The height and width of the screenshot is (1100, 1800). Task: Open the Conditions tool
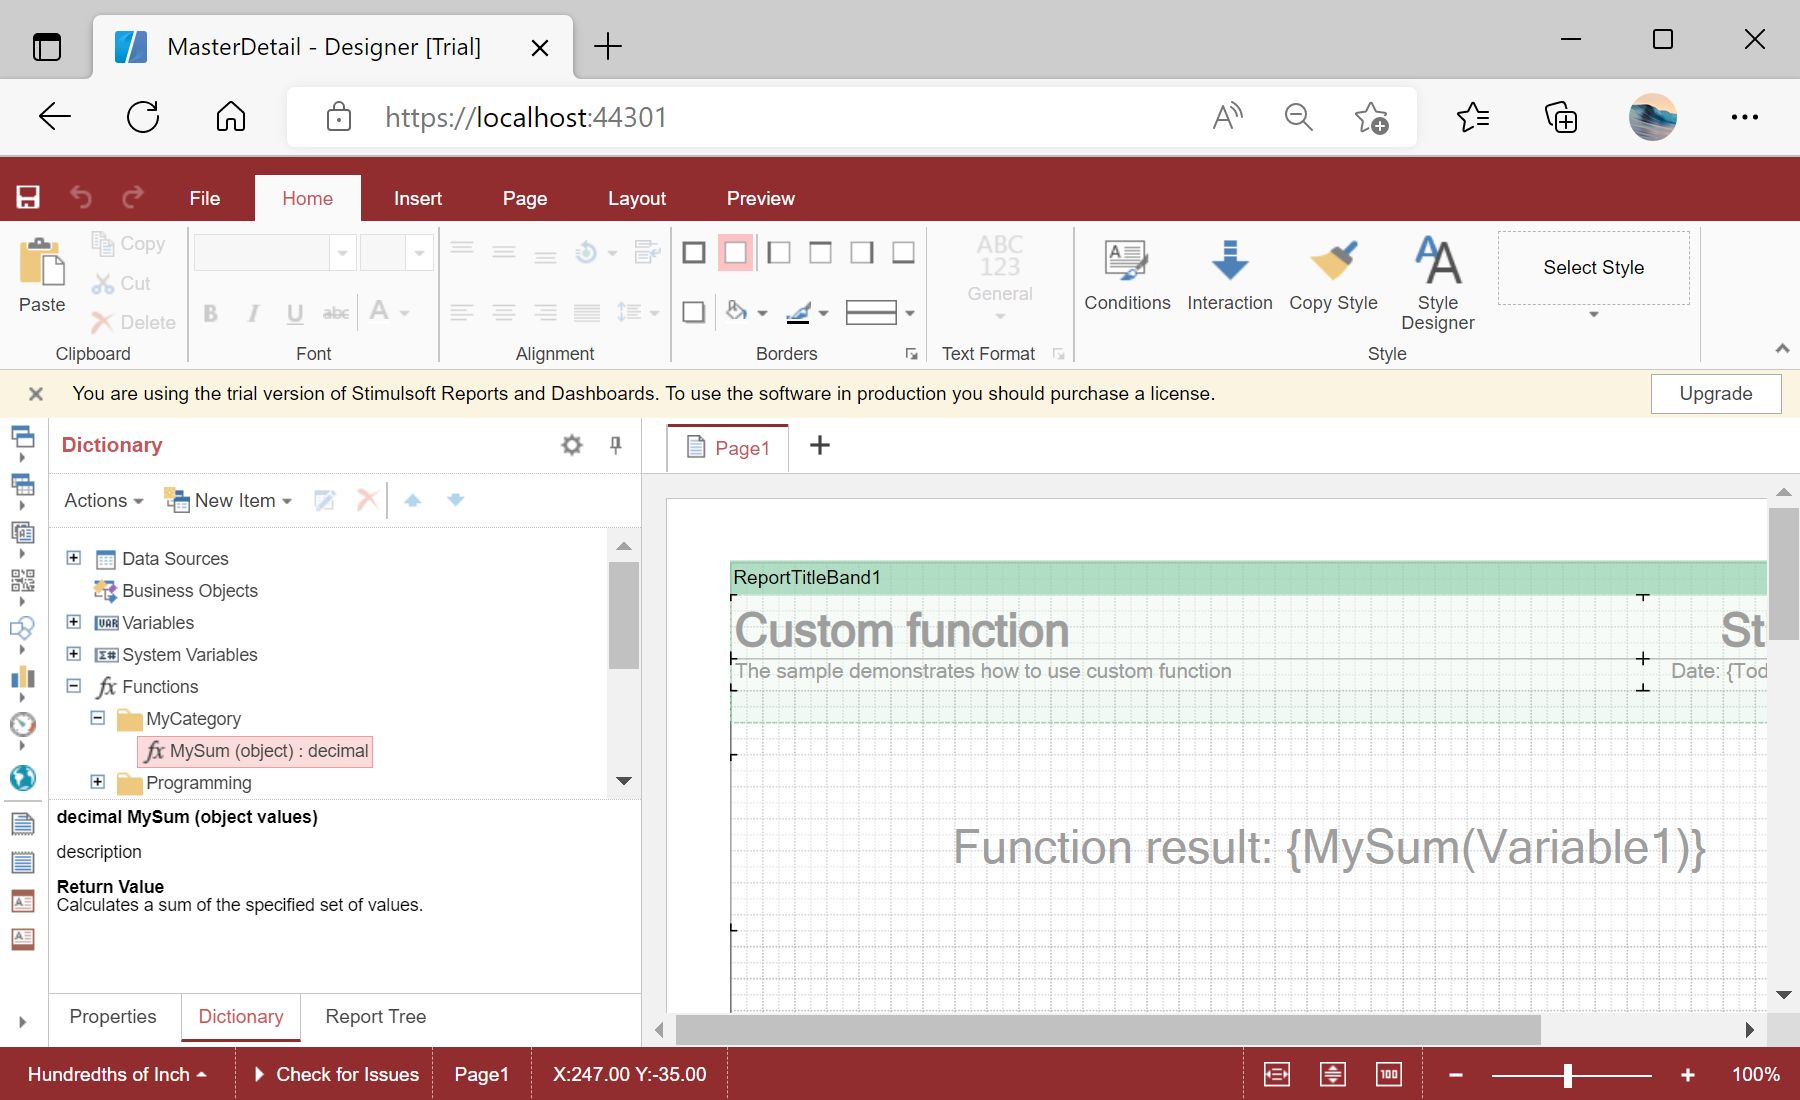(1127, 275)
